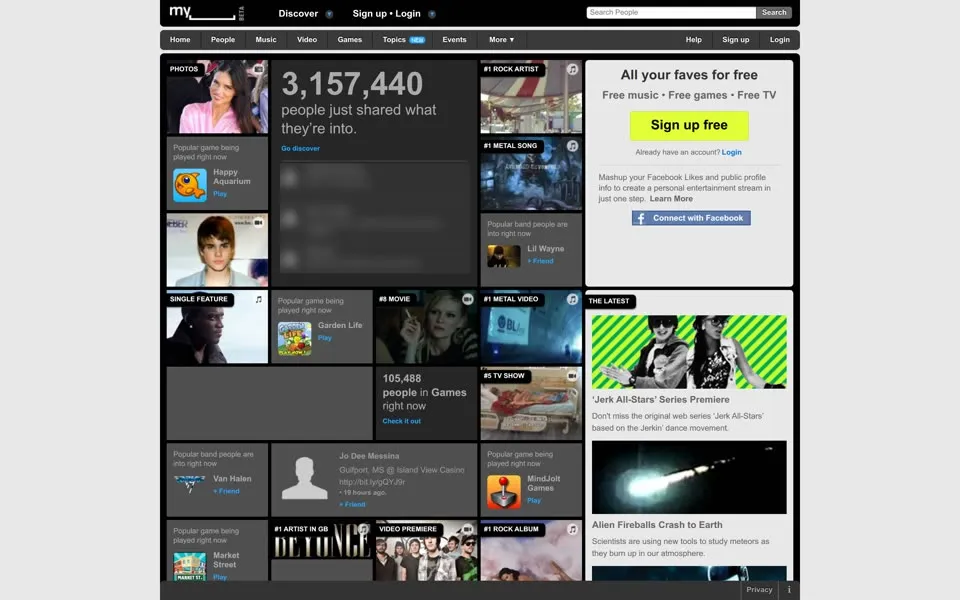Image resolution: width=960 pixels, height=600 pixels.
Task: Open 'Jerk All-Stars' Series Premiere headline
Action: (x=661, y=400)
